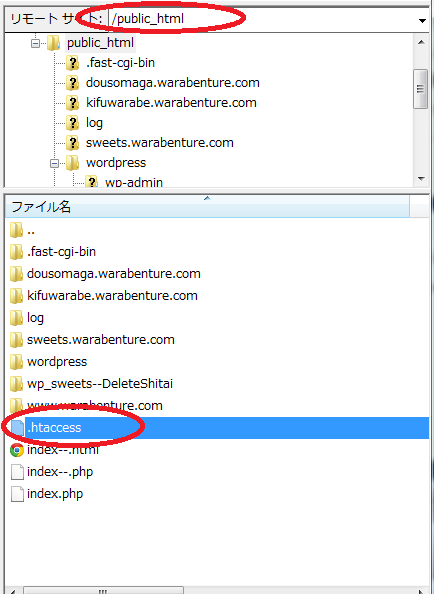Viewport: 434px width, 594px height.
Task: Click unknown-folder icon beside kifuwarabe.warabenture.com in tree
Action: [x=72, y=103]
